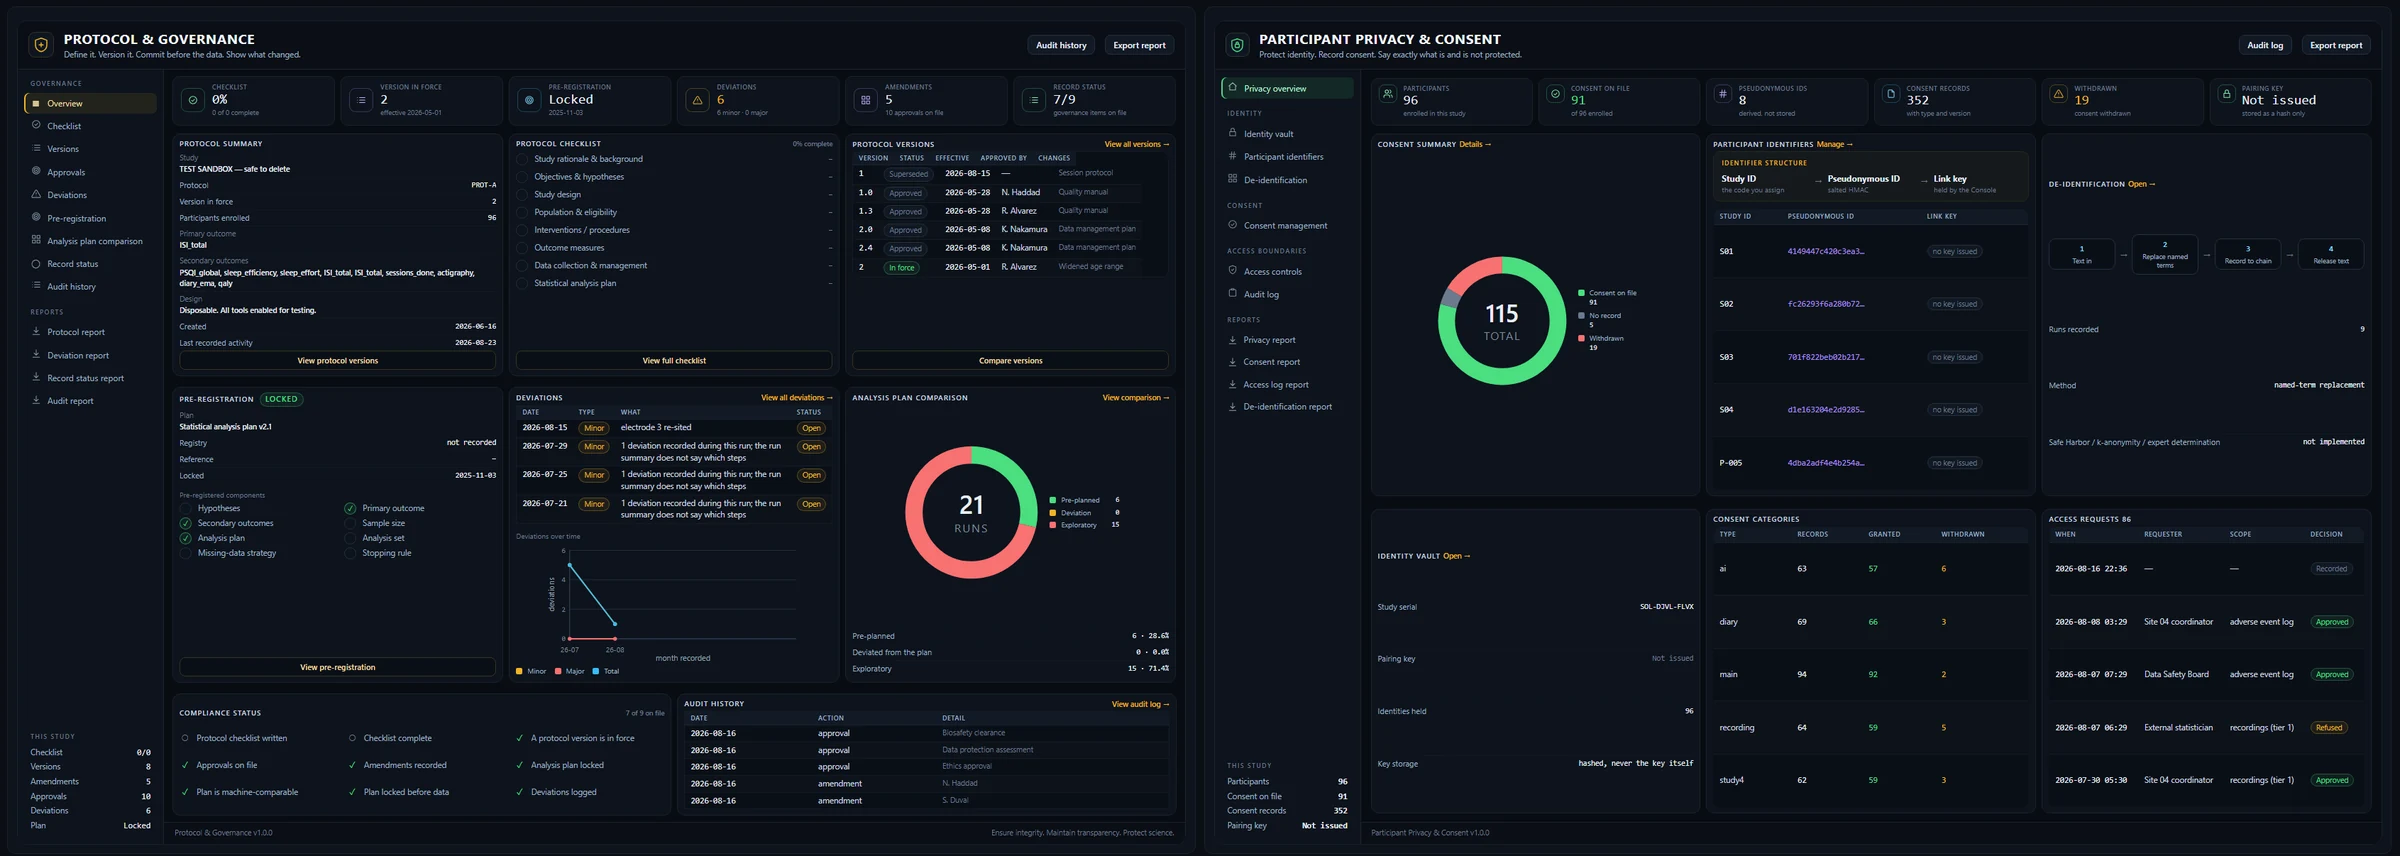
Task: Click the Audit log button in privacy header
Action: pyautogui.click(x=2265, y=45)
